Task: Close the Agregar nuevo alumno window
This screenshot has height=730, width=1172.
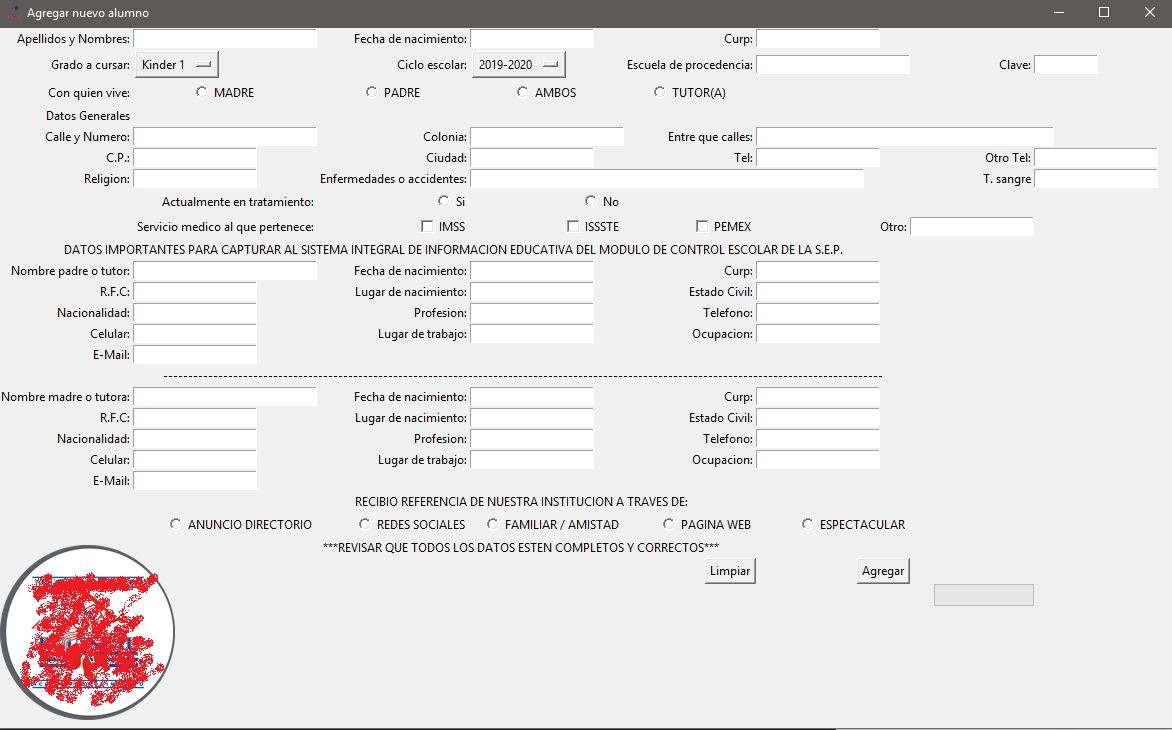Action: coord(1150,13)
